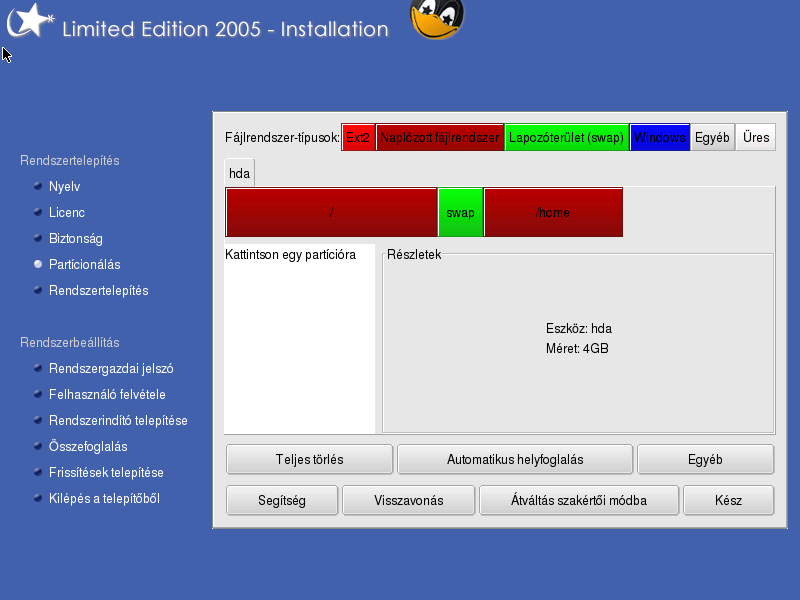Image resolution: width=800 pixels, height=600 pixels.
Task: Click the Lapozóterület (swap) type button
Action: 566,137
